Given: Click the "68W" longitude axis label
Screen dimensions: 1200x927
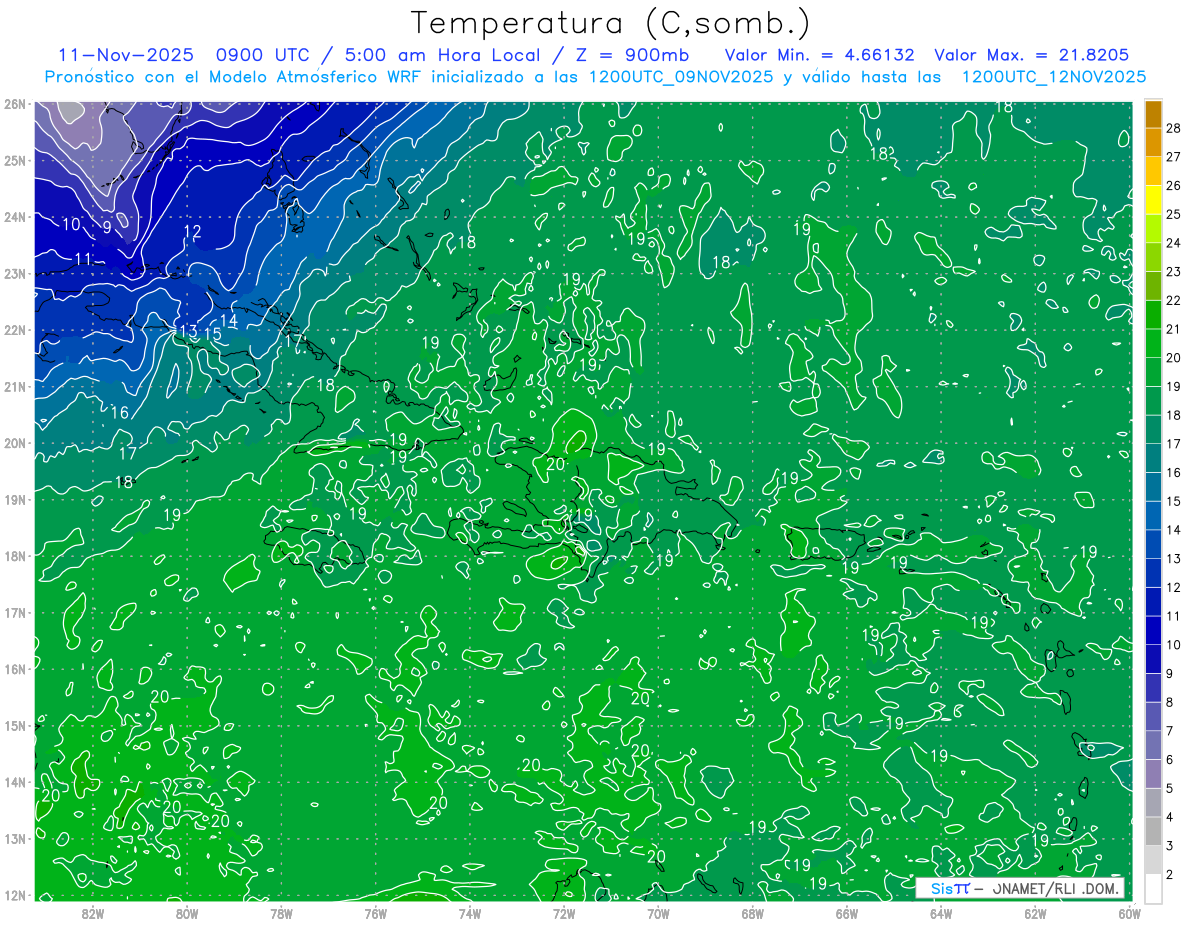Looking at the screenshot, I should coord(752,913).
